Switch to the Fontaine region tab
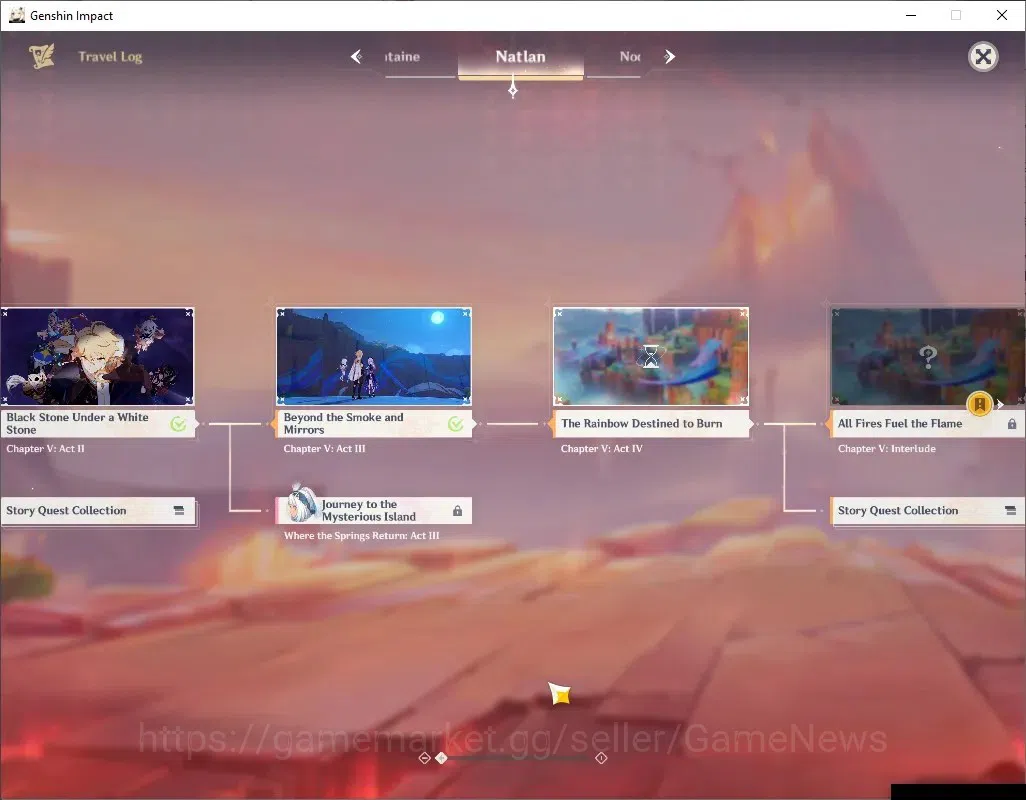 click(402, 57)
